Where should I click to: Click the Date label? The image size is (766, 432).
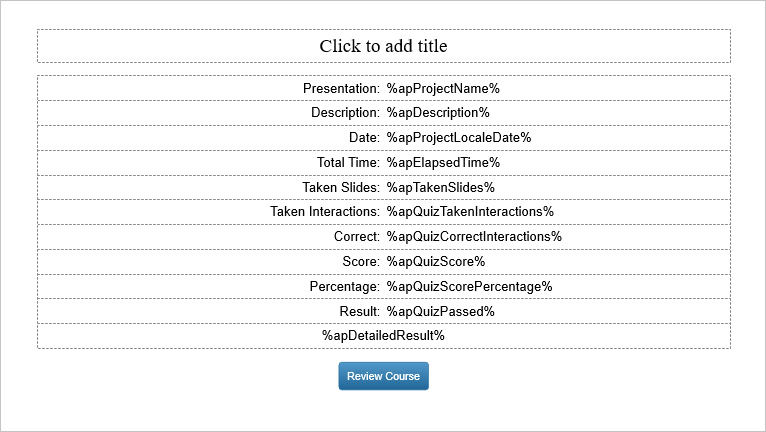(x=364, y=137)
